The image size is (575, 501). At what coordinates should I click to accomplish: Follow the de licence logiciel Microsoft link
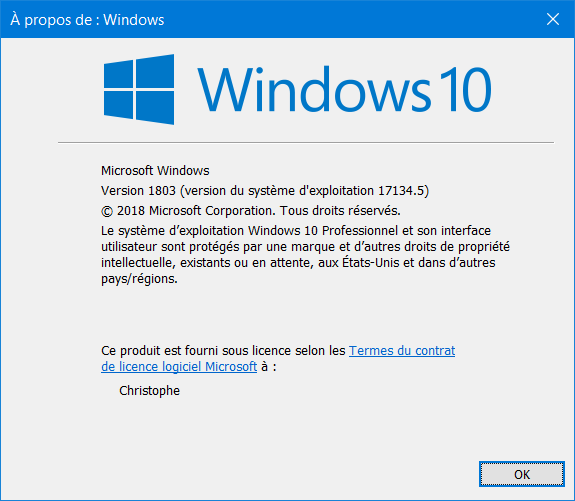point(179,366)
